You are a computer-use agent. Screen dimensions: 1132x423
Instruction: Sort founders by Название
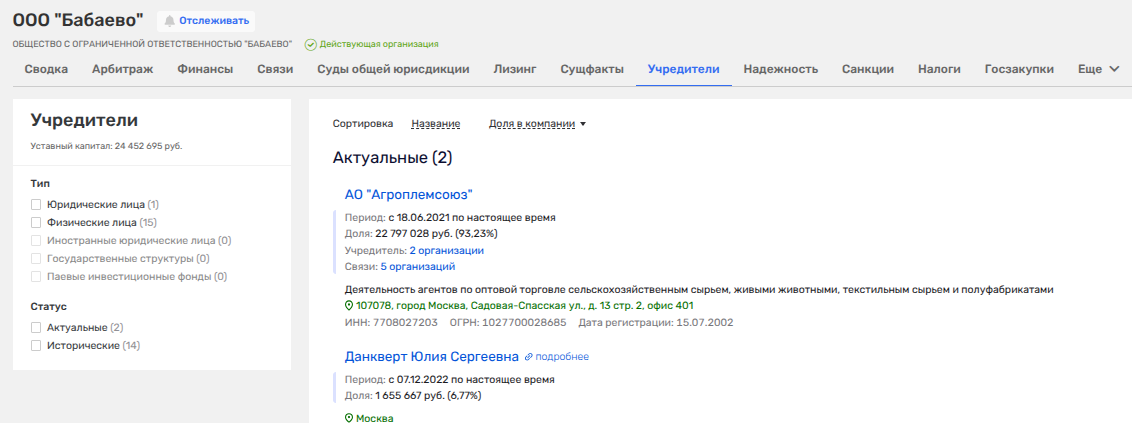click(435, 124)
